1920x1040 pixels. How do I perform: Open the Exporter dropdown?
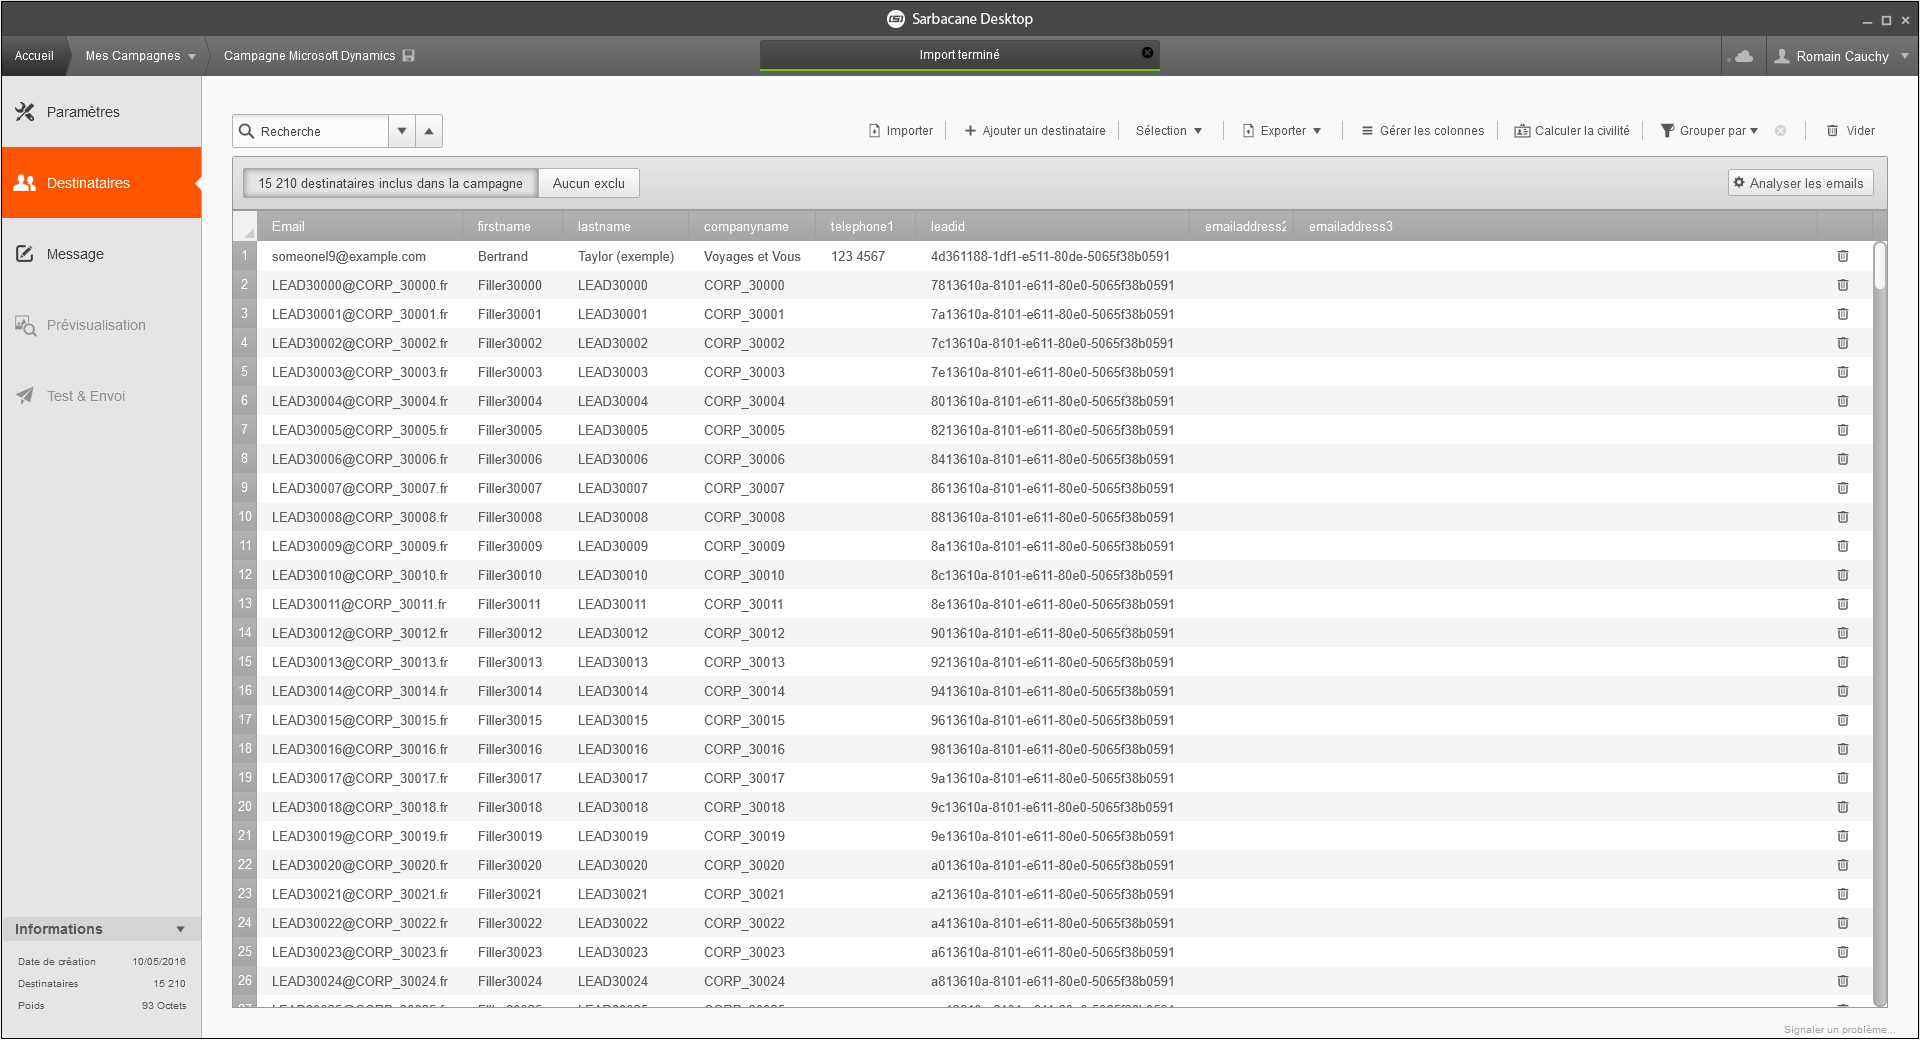click(1282, 131)
